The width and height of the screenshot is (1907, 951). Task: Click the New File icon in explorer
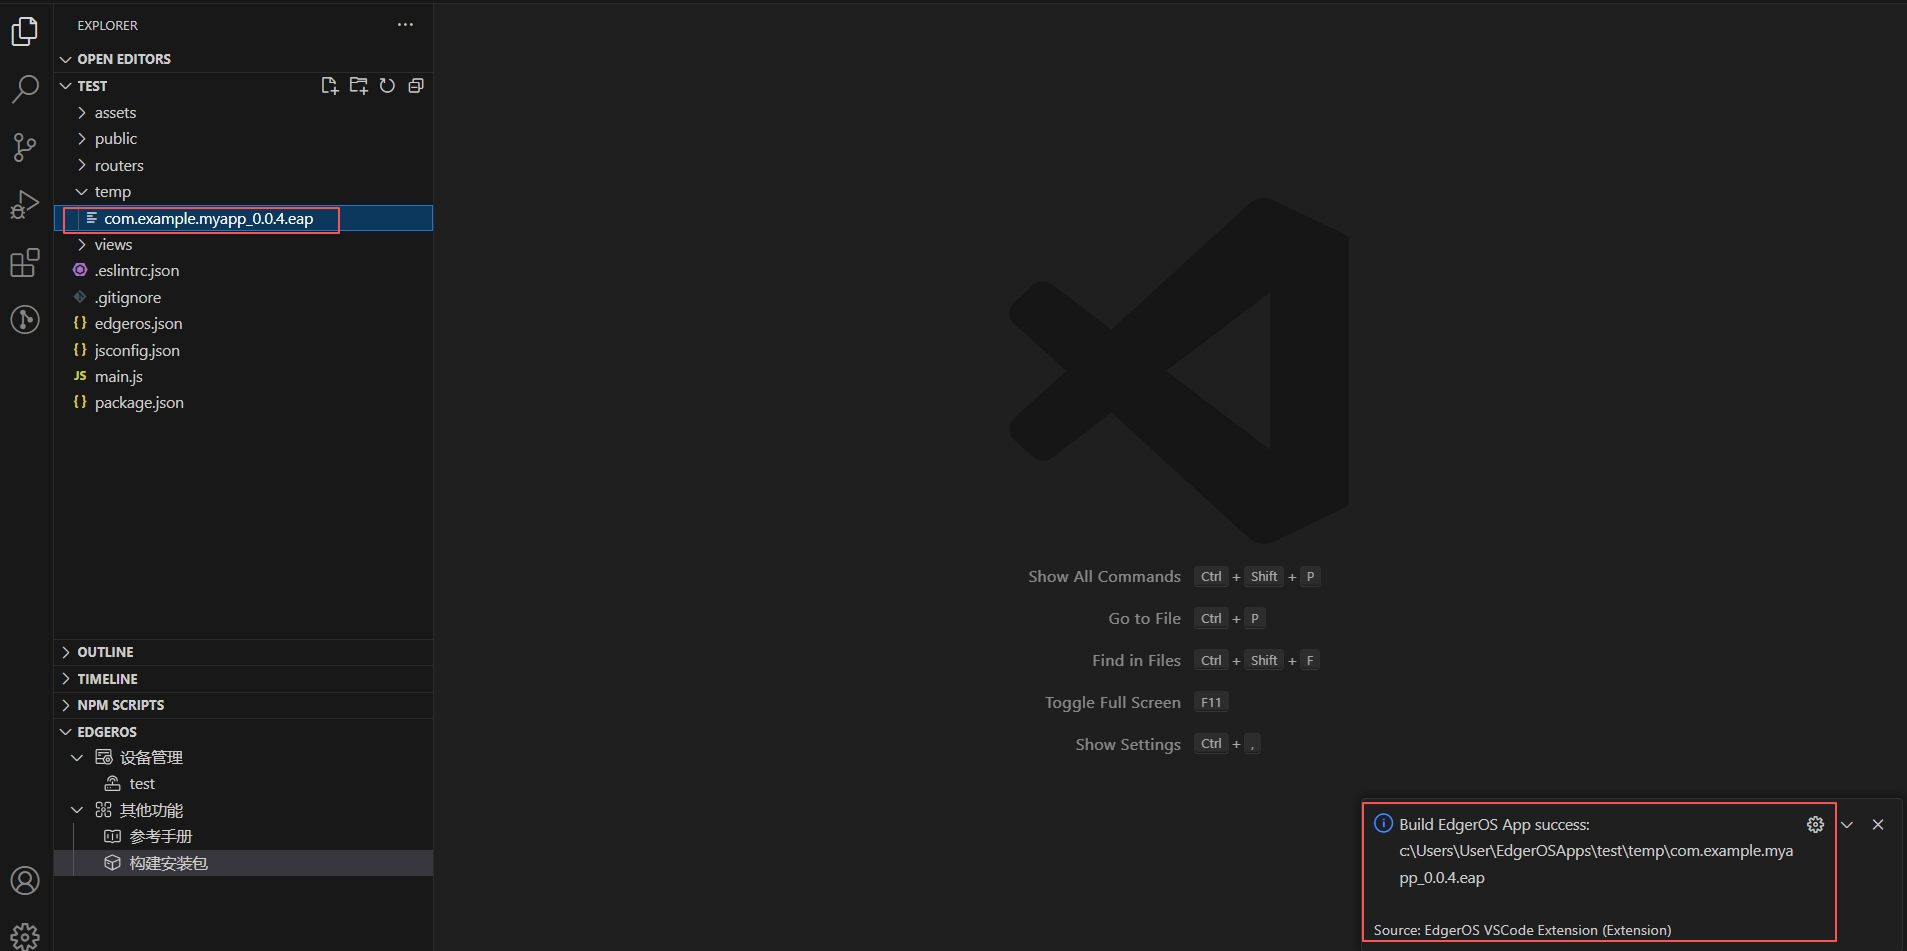(x=329, y=86)
